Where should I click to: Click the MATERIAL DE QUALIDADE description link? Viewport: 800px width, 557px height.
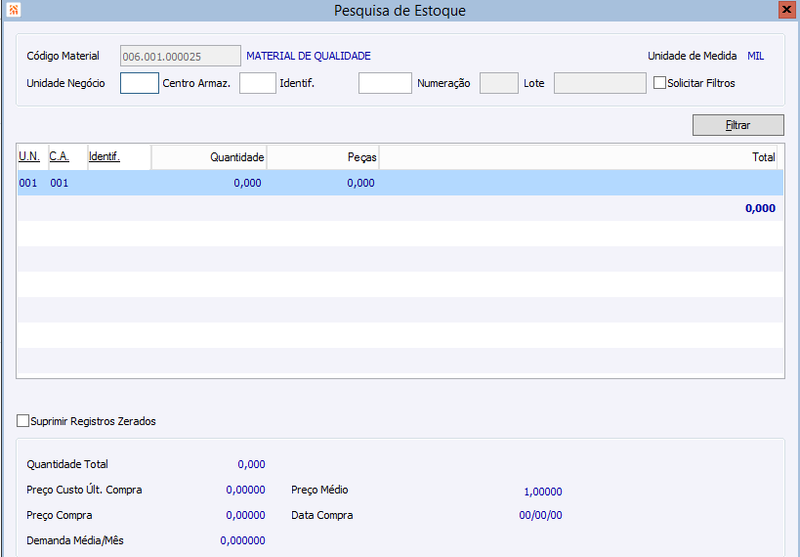(309, 56)
